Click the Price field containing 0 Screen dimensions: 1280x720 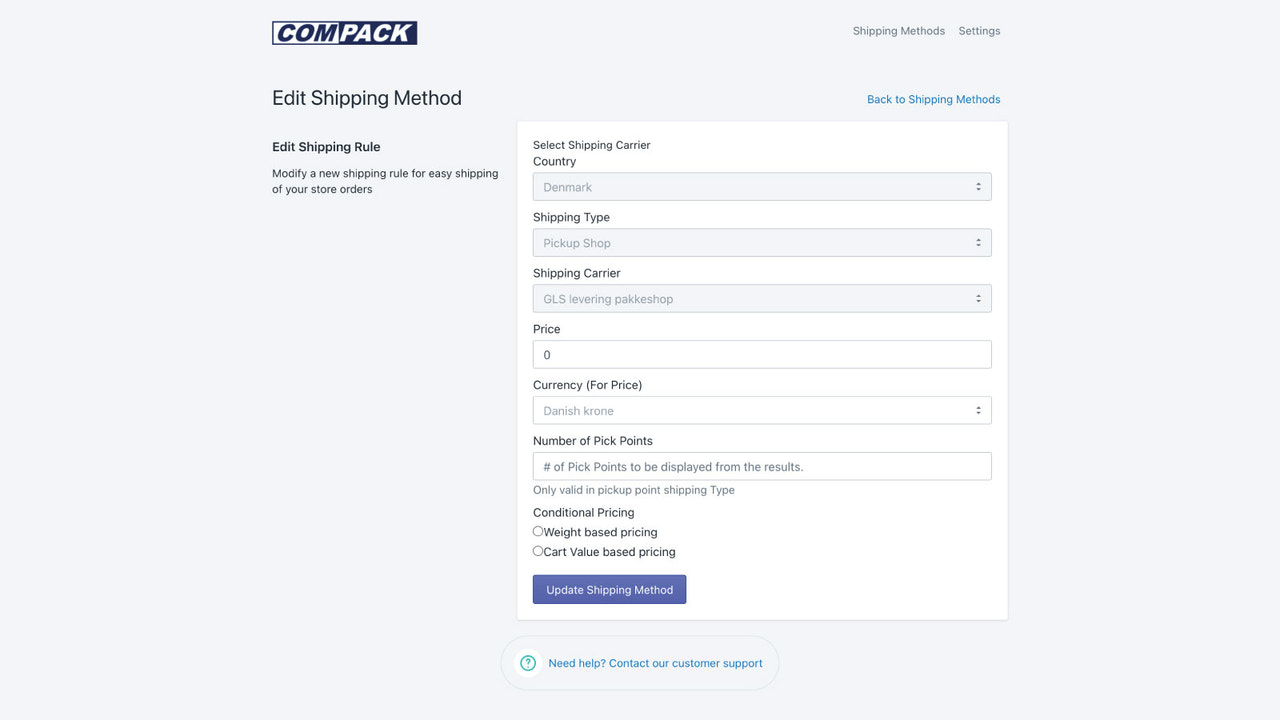pyautogui.click(x=762, y=354)
